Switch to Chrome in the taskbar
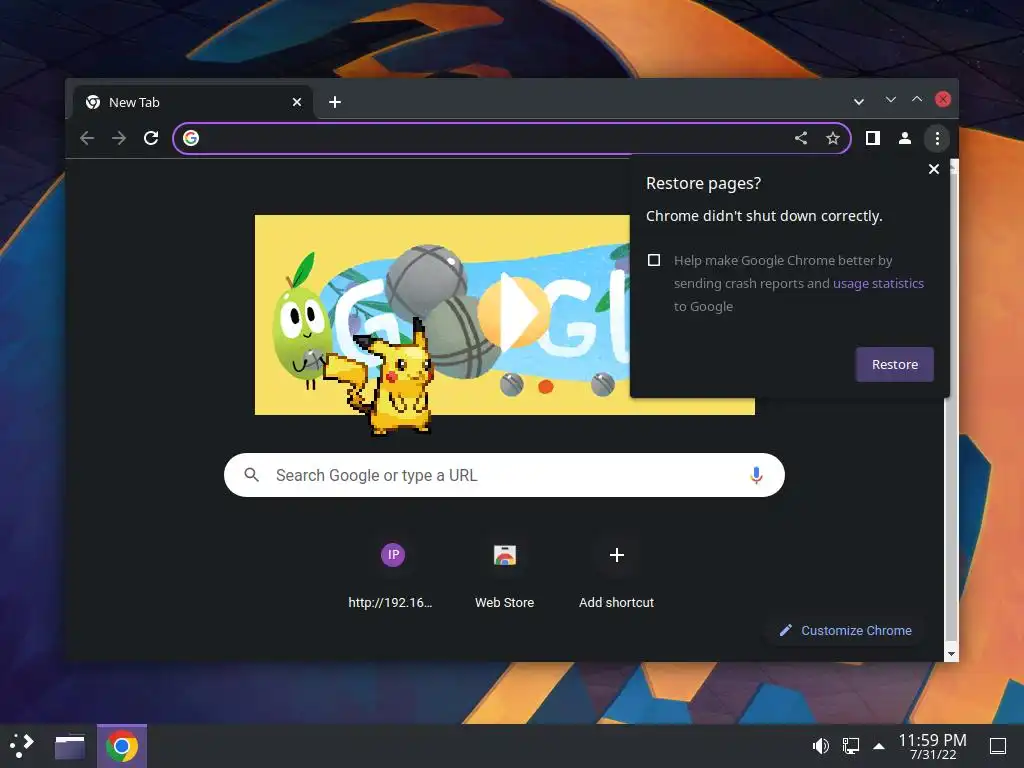The image size is (1024, 768). tap(122, 746)
